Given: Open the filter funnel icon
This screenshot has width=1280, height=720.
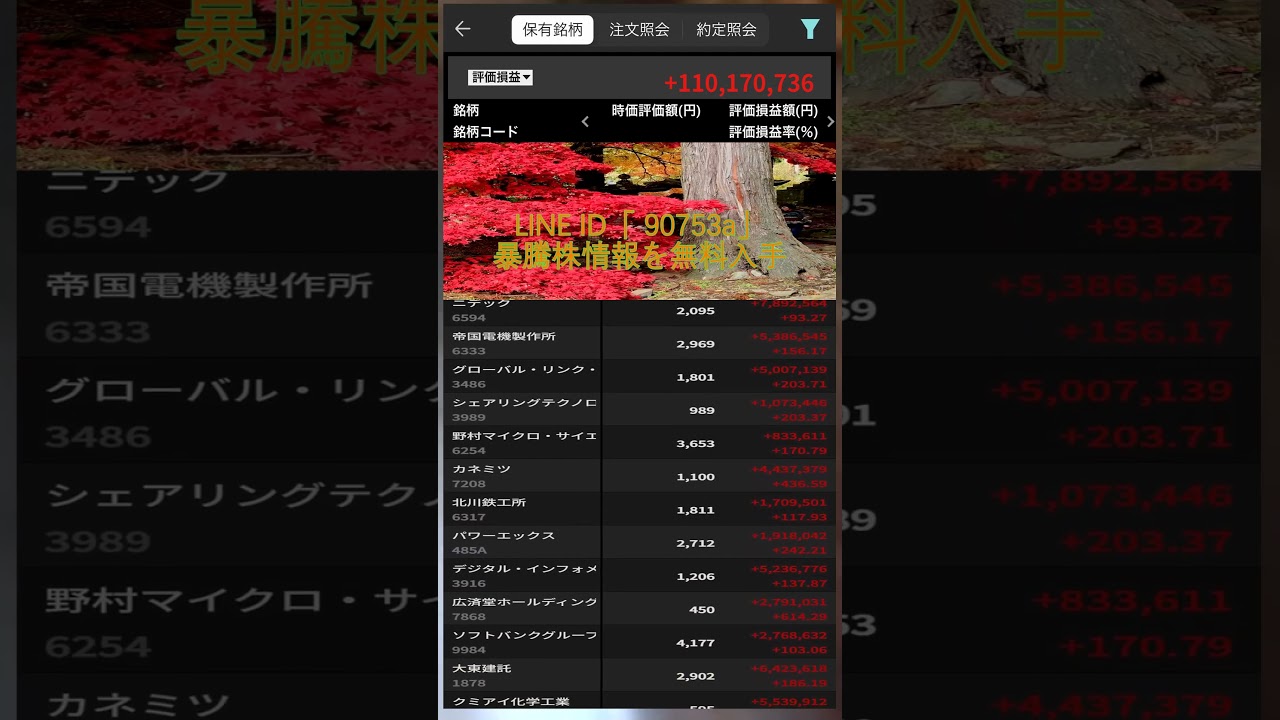Looking at the screenshot, I should click(810, 30).
